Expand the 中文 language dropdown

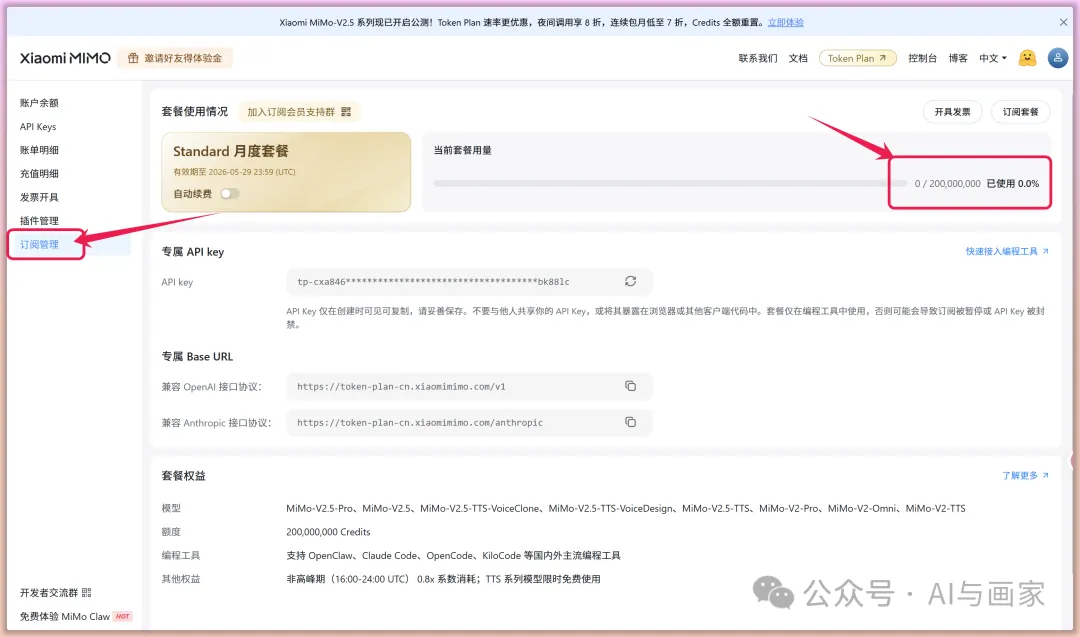point(993,59)
